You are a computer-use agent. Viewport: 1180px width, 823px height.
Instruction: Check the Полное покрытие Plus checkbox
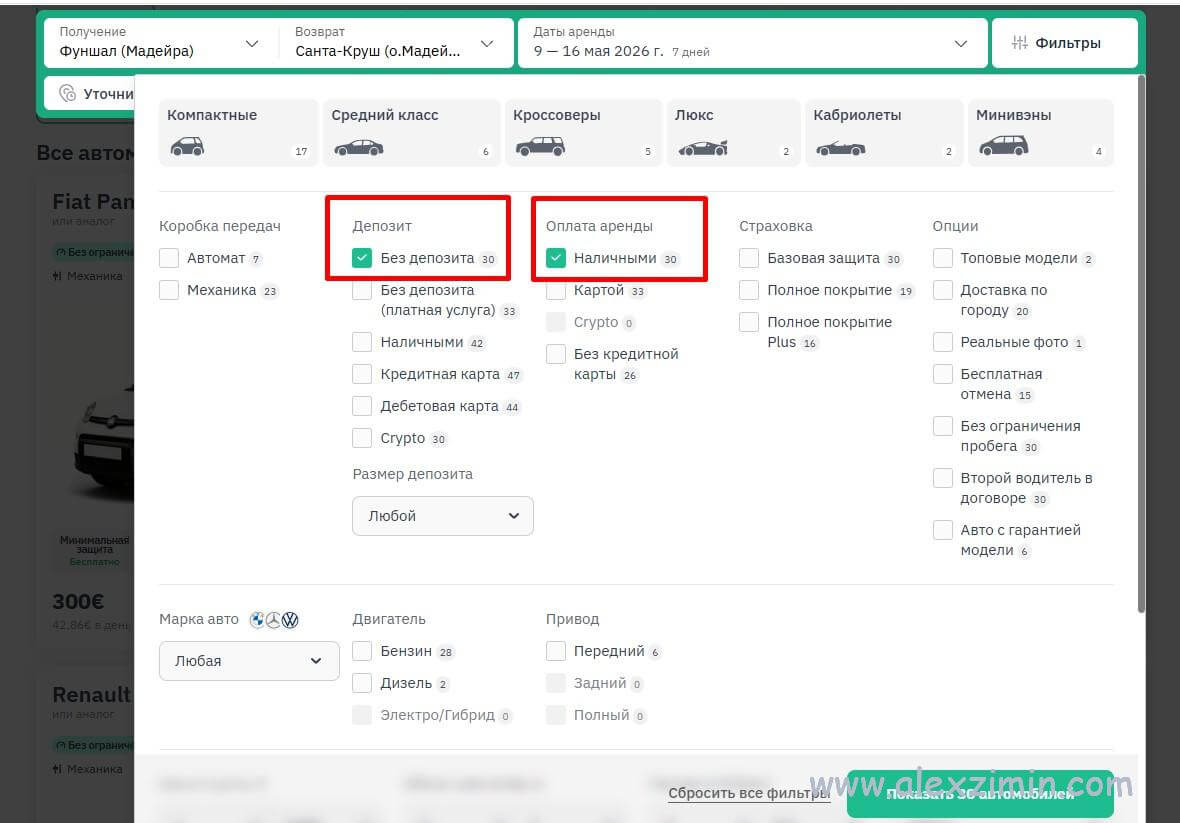pyautogui.click(x=749, y=322)
